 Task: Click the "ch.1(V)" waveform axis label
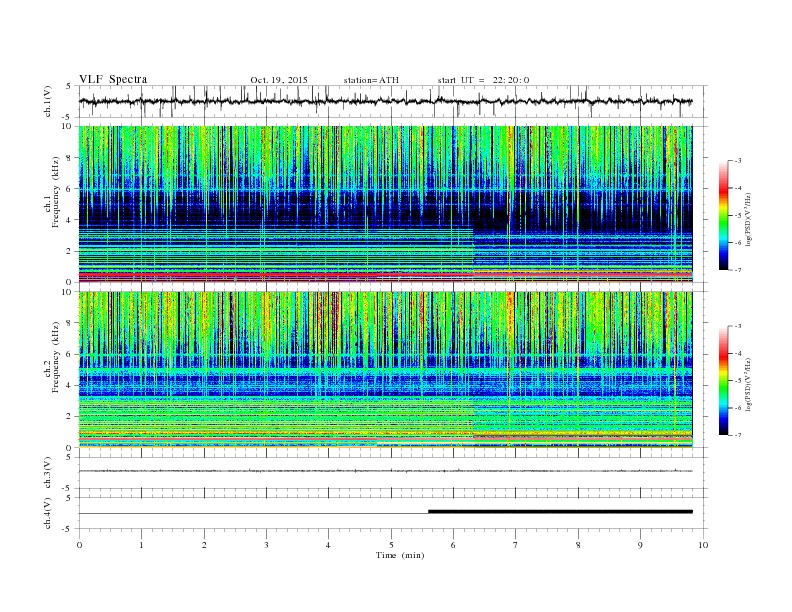tap(48, 101)
